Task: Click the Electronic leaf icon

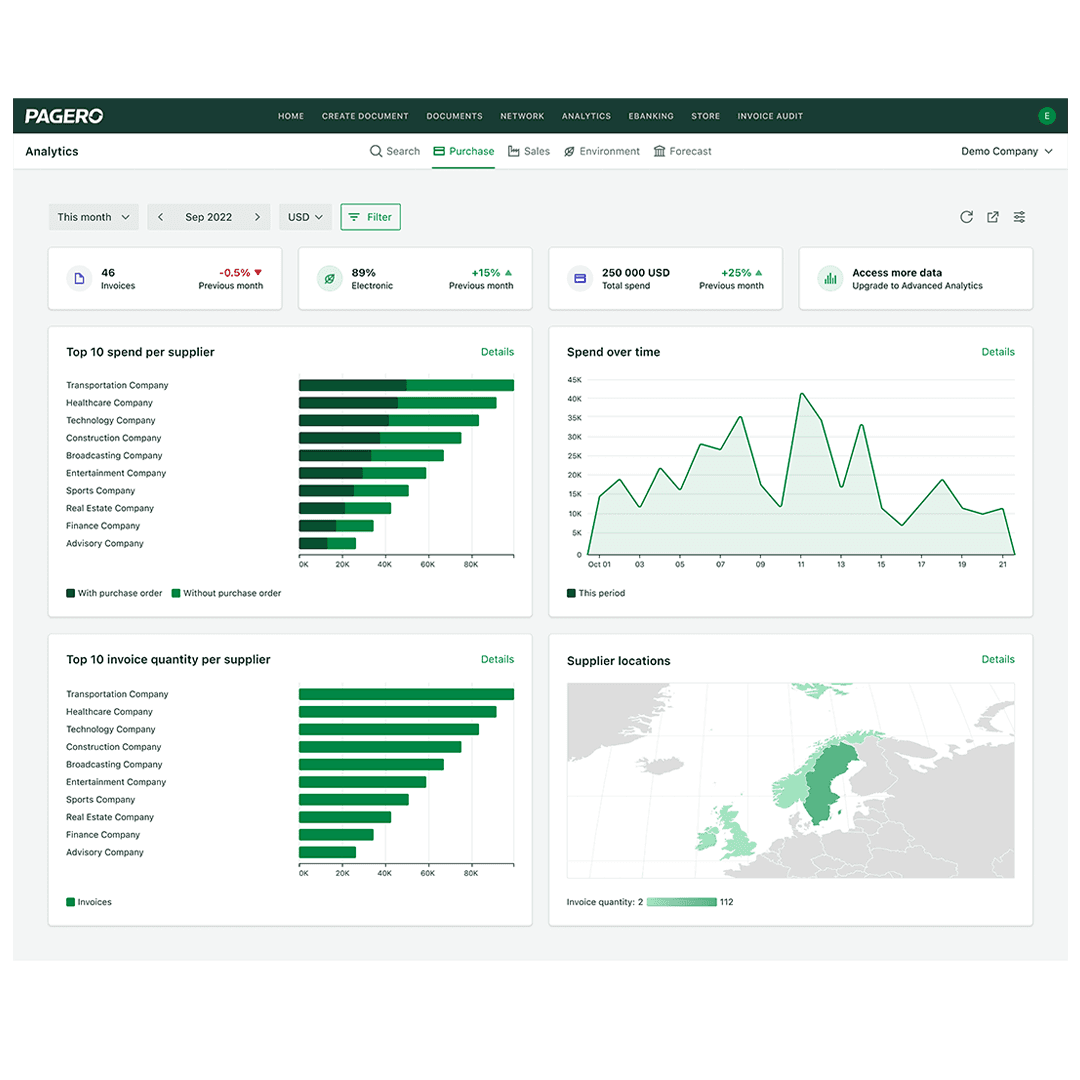Action: coord(329,279)
